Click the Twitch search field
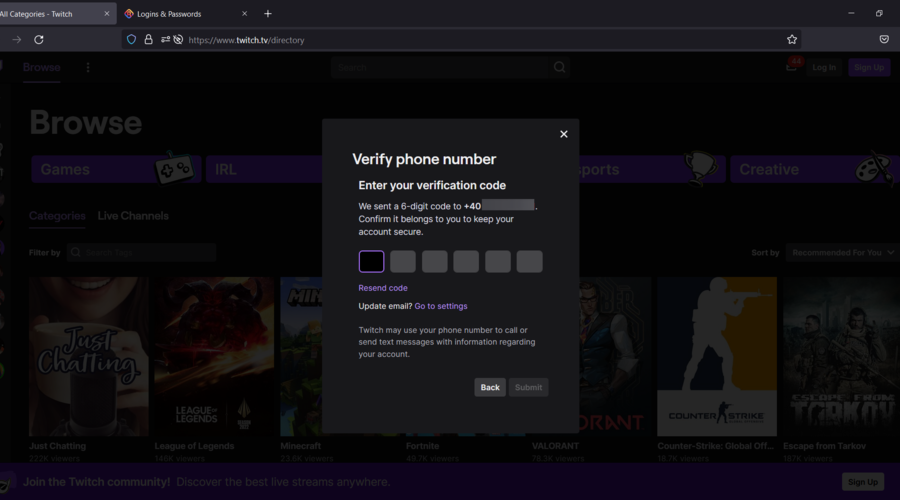 (x=439, y=67)
